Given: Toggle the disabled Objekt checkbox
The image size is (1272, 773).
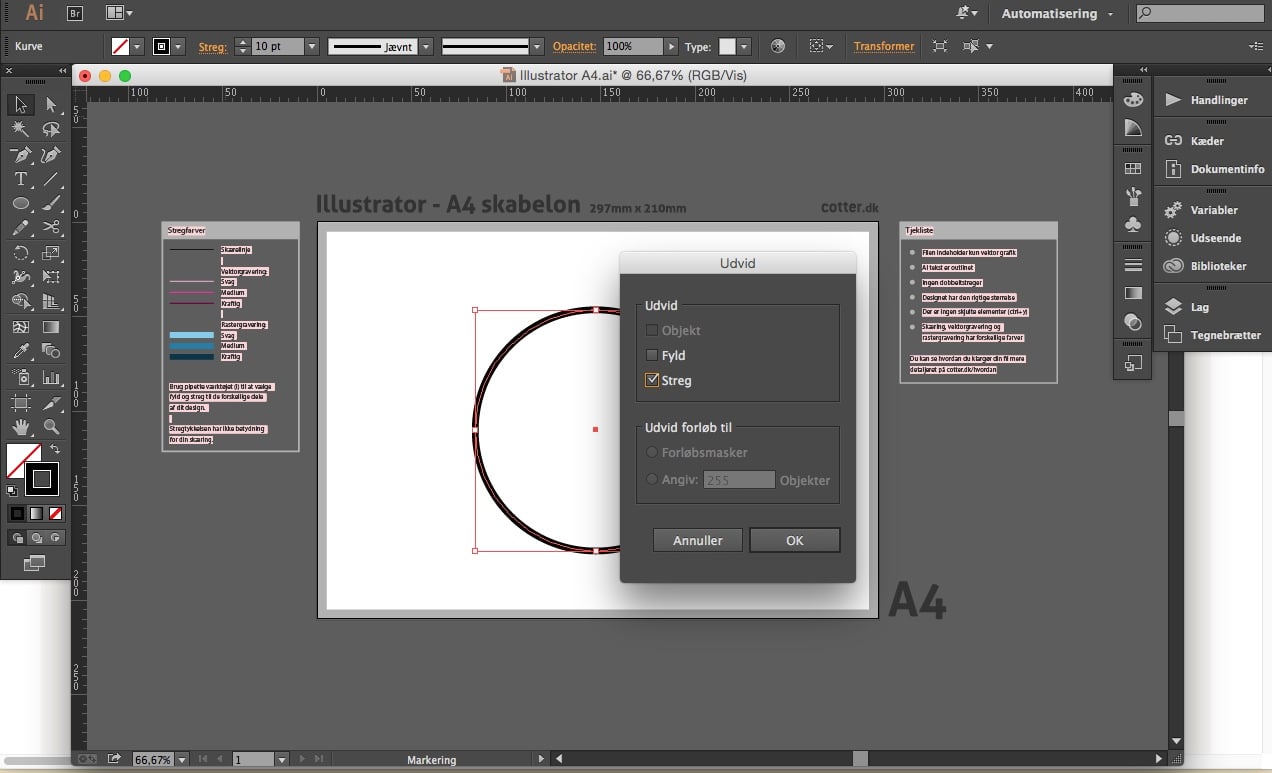Looking at the screenshot, I should (652, 330).
